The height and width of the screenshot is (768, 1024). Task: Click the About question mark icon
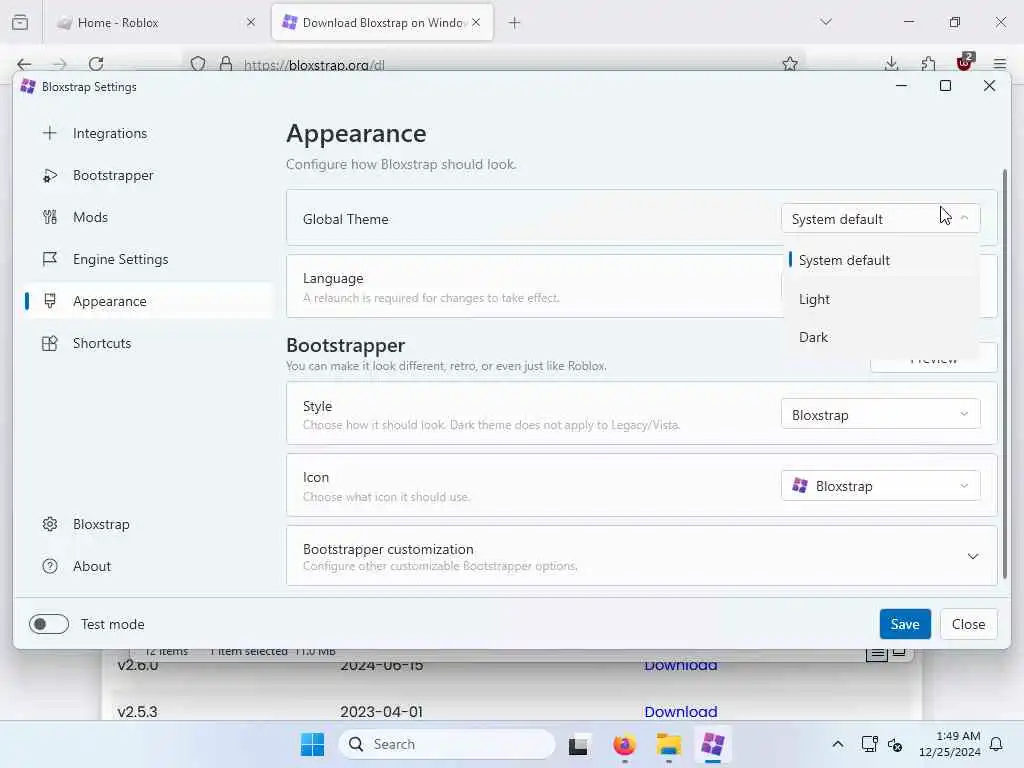[x=50, y=566]
